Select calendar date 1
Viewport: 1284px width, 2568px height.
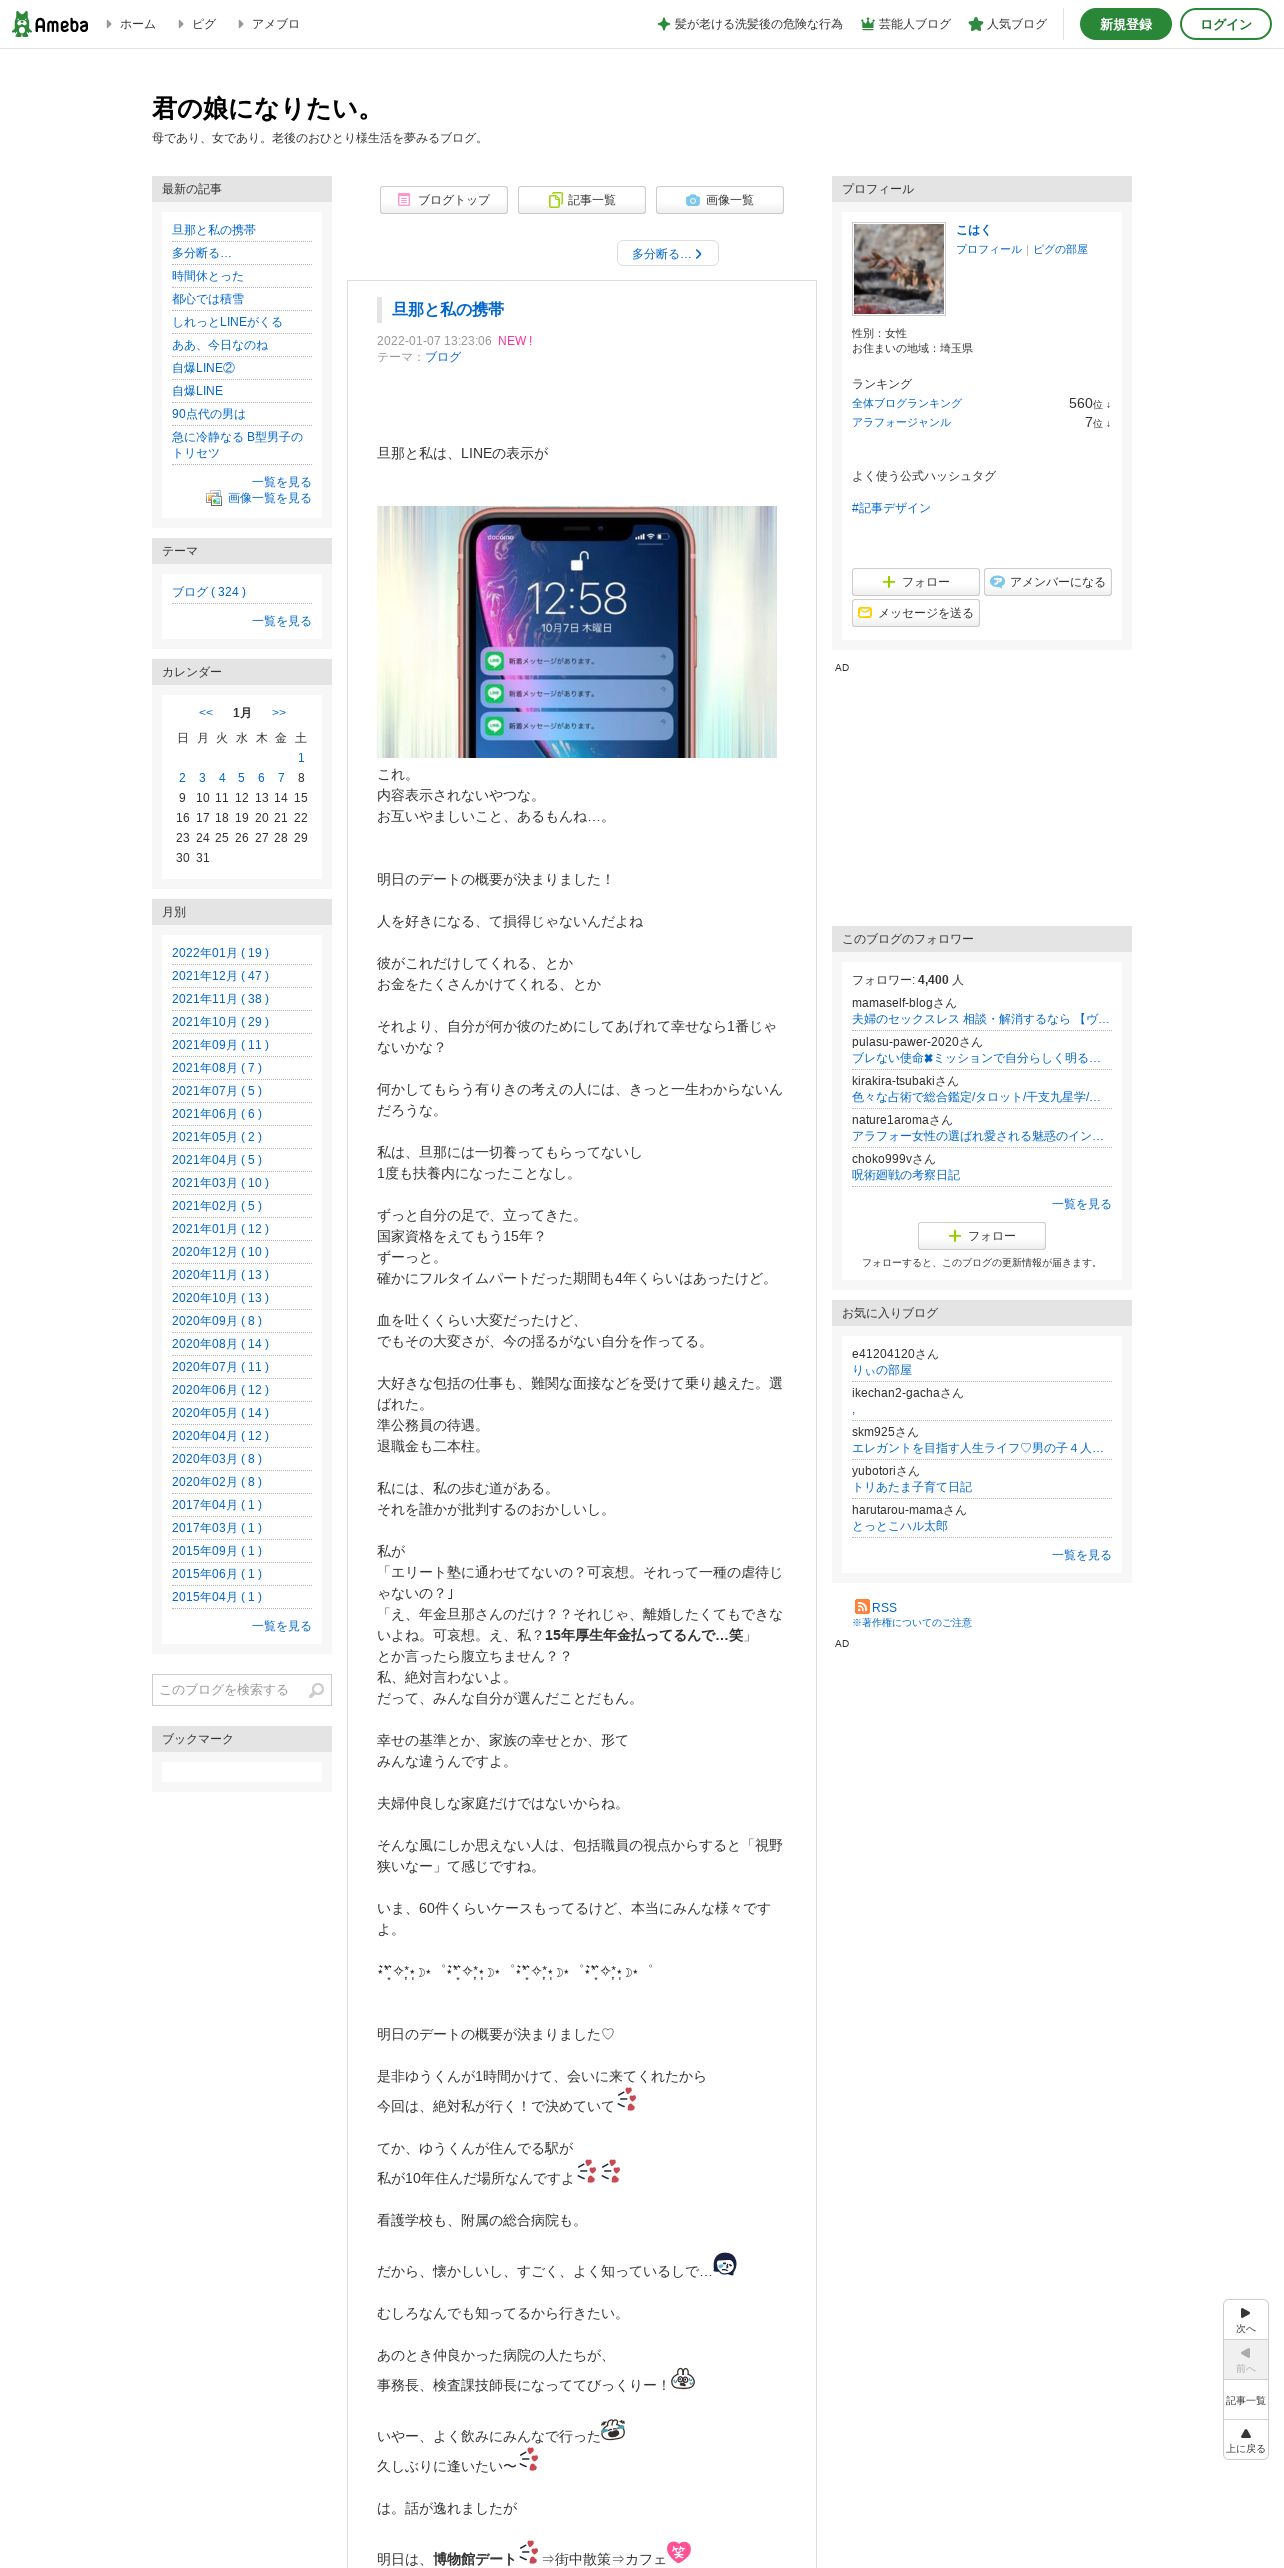click(301, 758)
